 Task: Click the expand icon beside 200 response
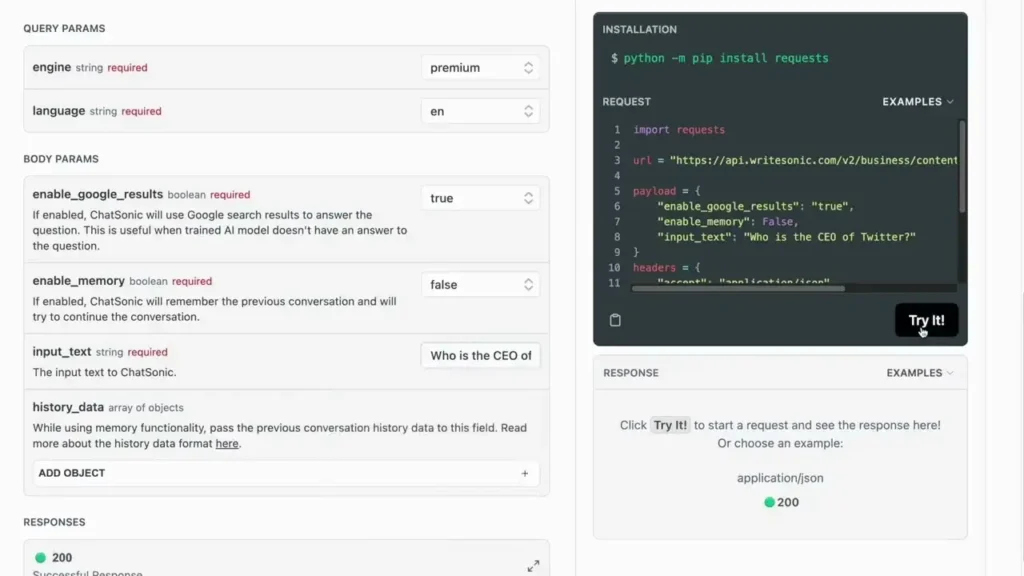(533, 566)
